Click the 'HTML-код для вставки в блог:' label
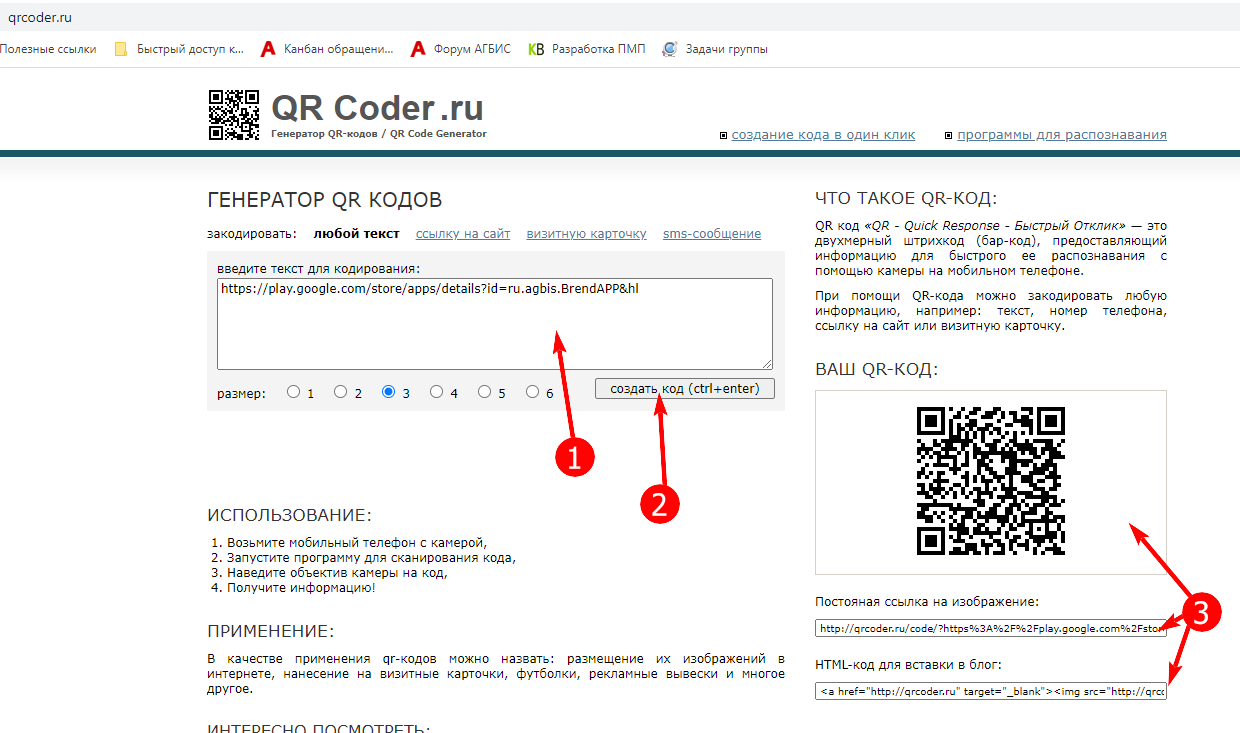1240x733 pixels. tap(908, 665)
